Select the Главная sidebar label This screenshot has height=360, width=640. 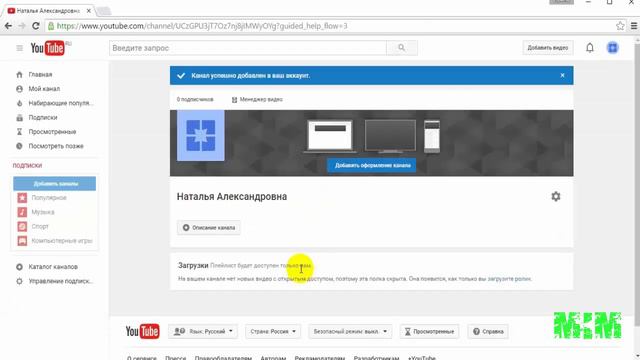pyautogui.click(x=40, y=75)
